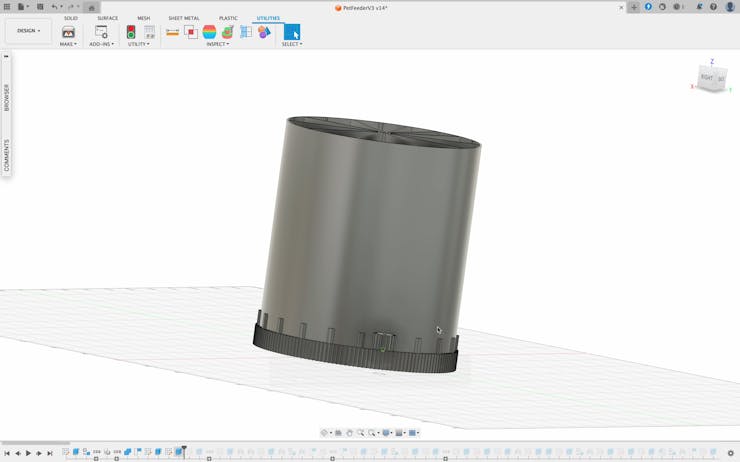
Task: Expand the BROWSER side panel
Action: [7, 97]
